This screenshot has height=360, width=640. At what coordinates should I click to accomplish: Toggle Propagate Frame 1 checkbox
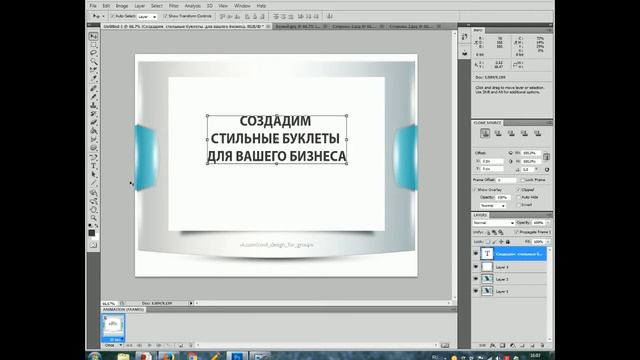click(x=517, y=232)
